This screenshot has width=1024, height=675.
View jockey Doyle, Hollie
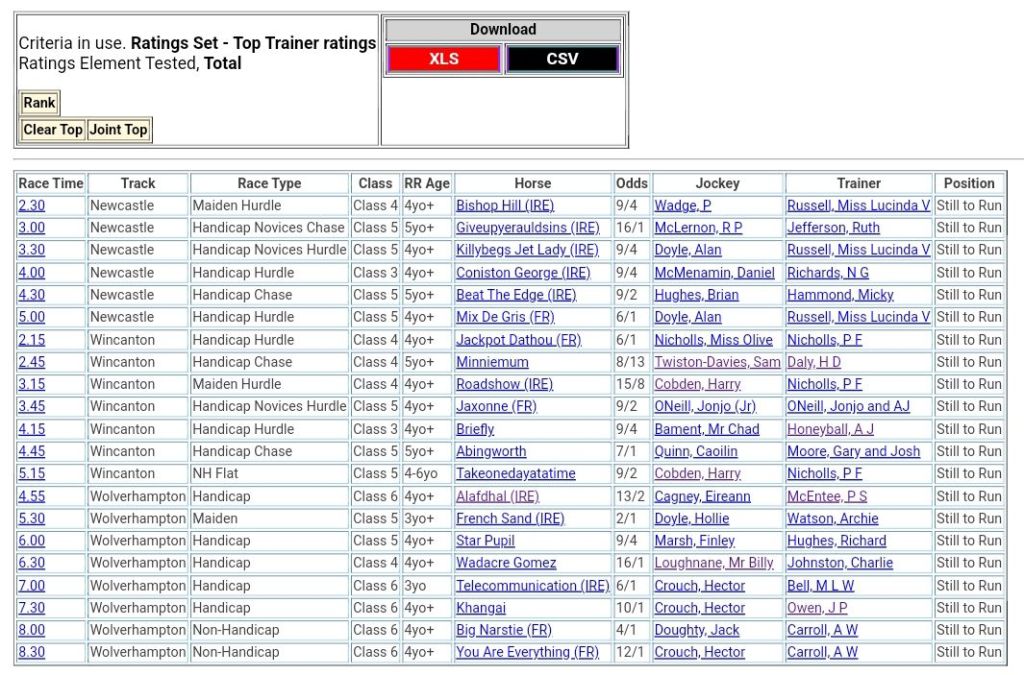point(691,519)
